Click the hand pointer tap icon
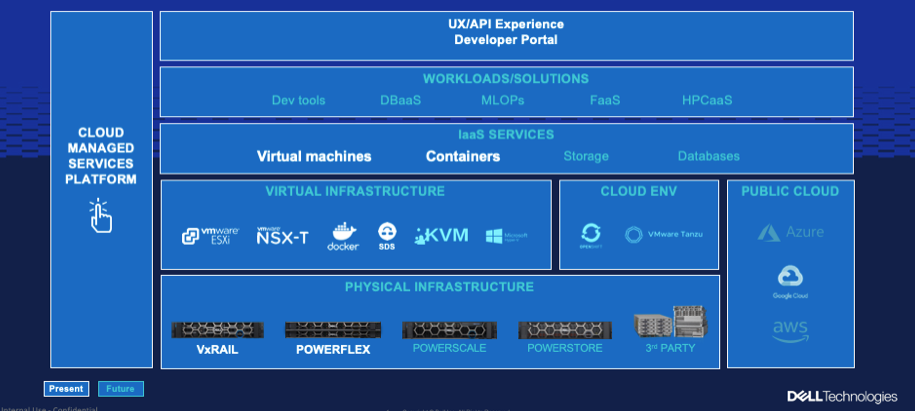This screenshot has height=411, width=915. tap(100, 215)
